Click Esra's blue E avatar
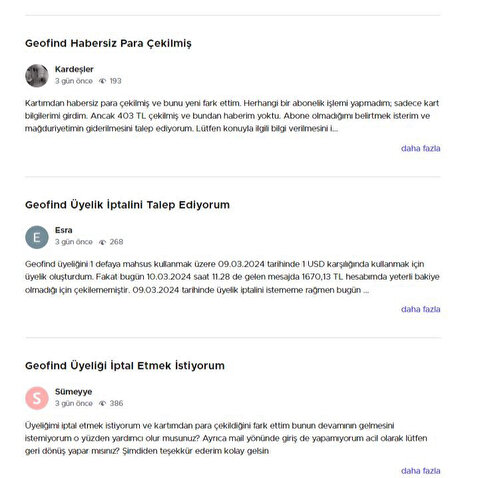Image resolution: width=478 pixels, height=478 pixels. (x=37, y=237)
